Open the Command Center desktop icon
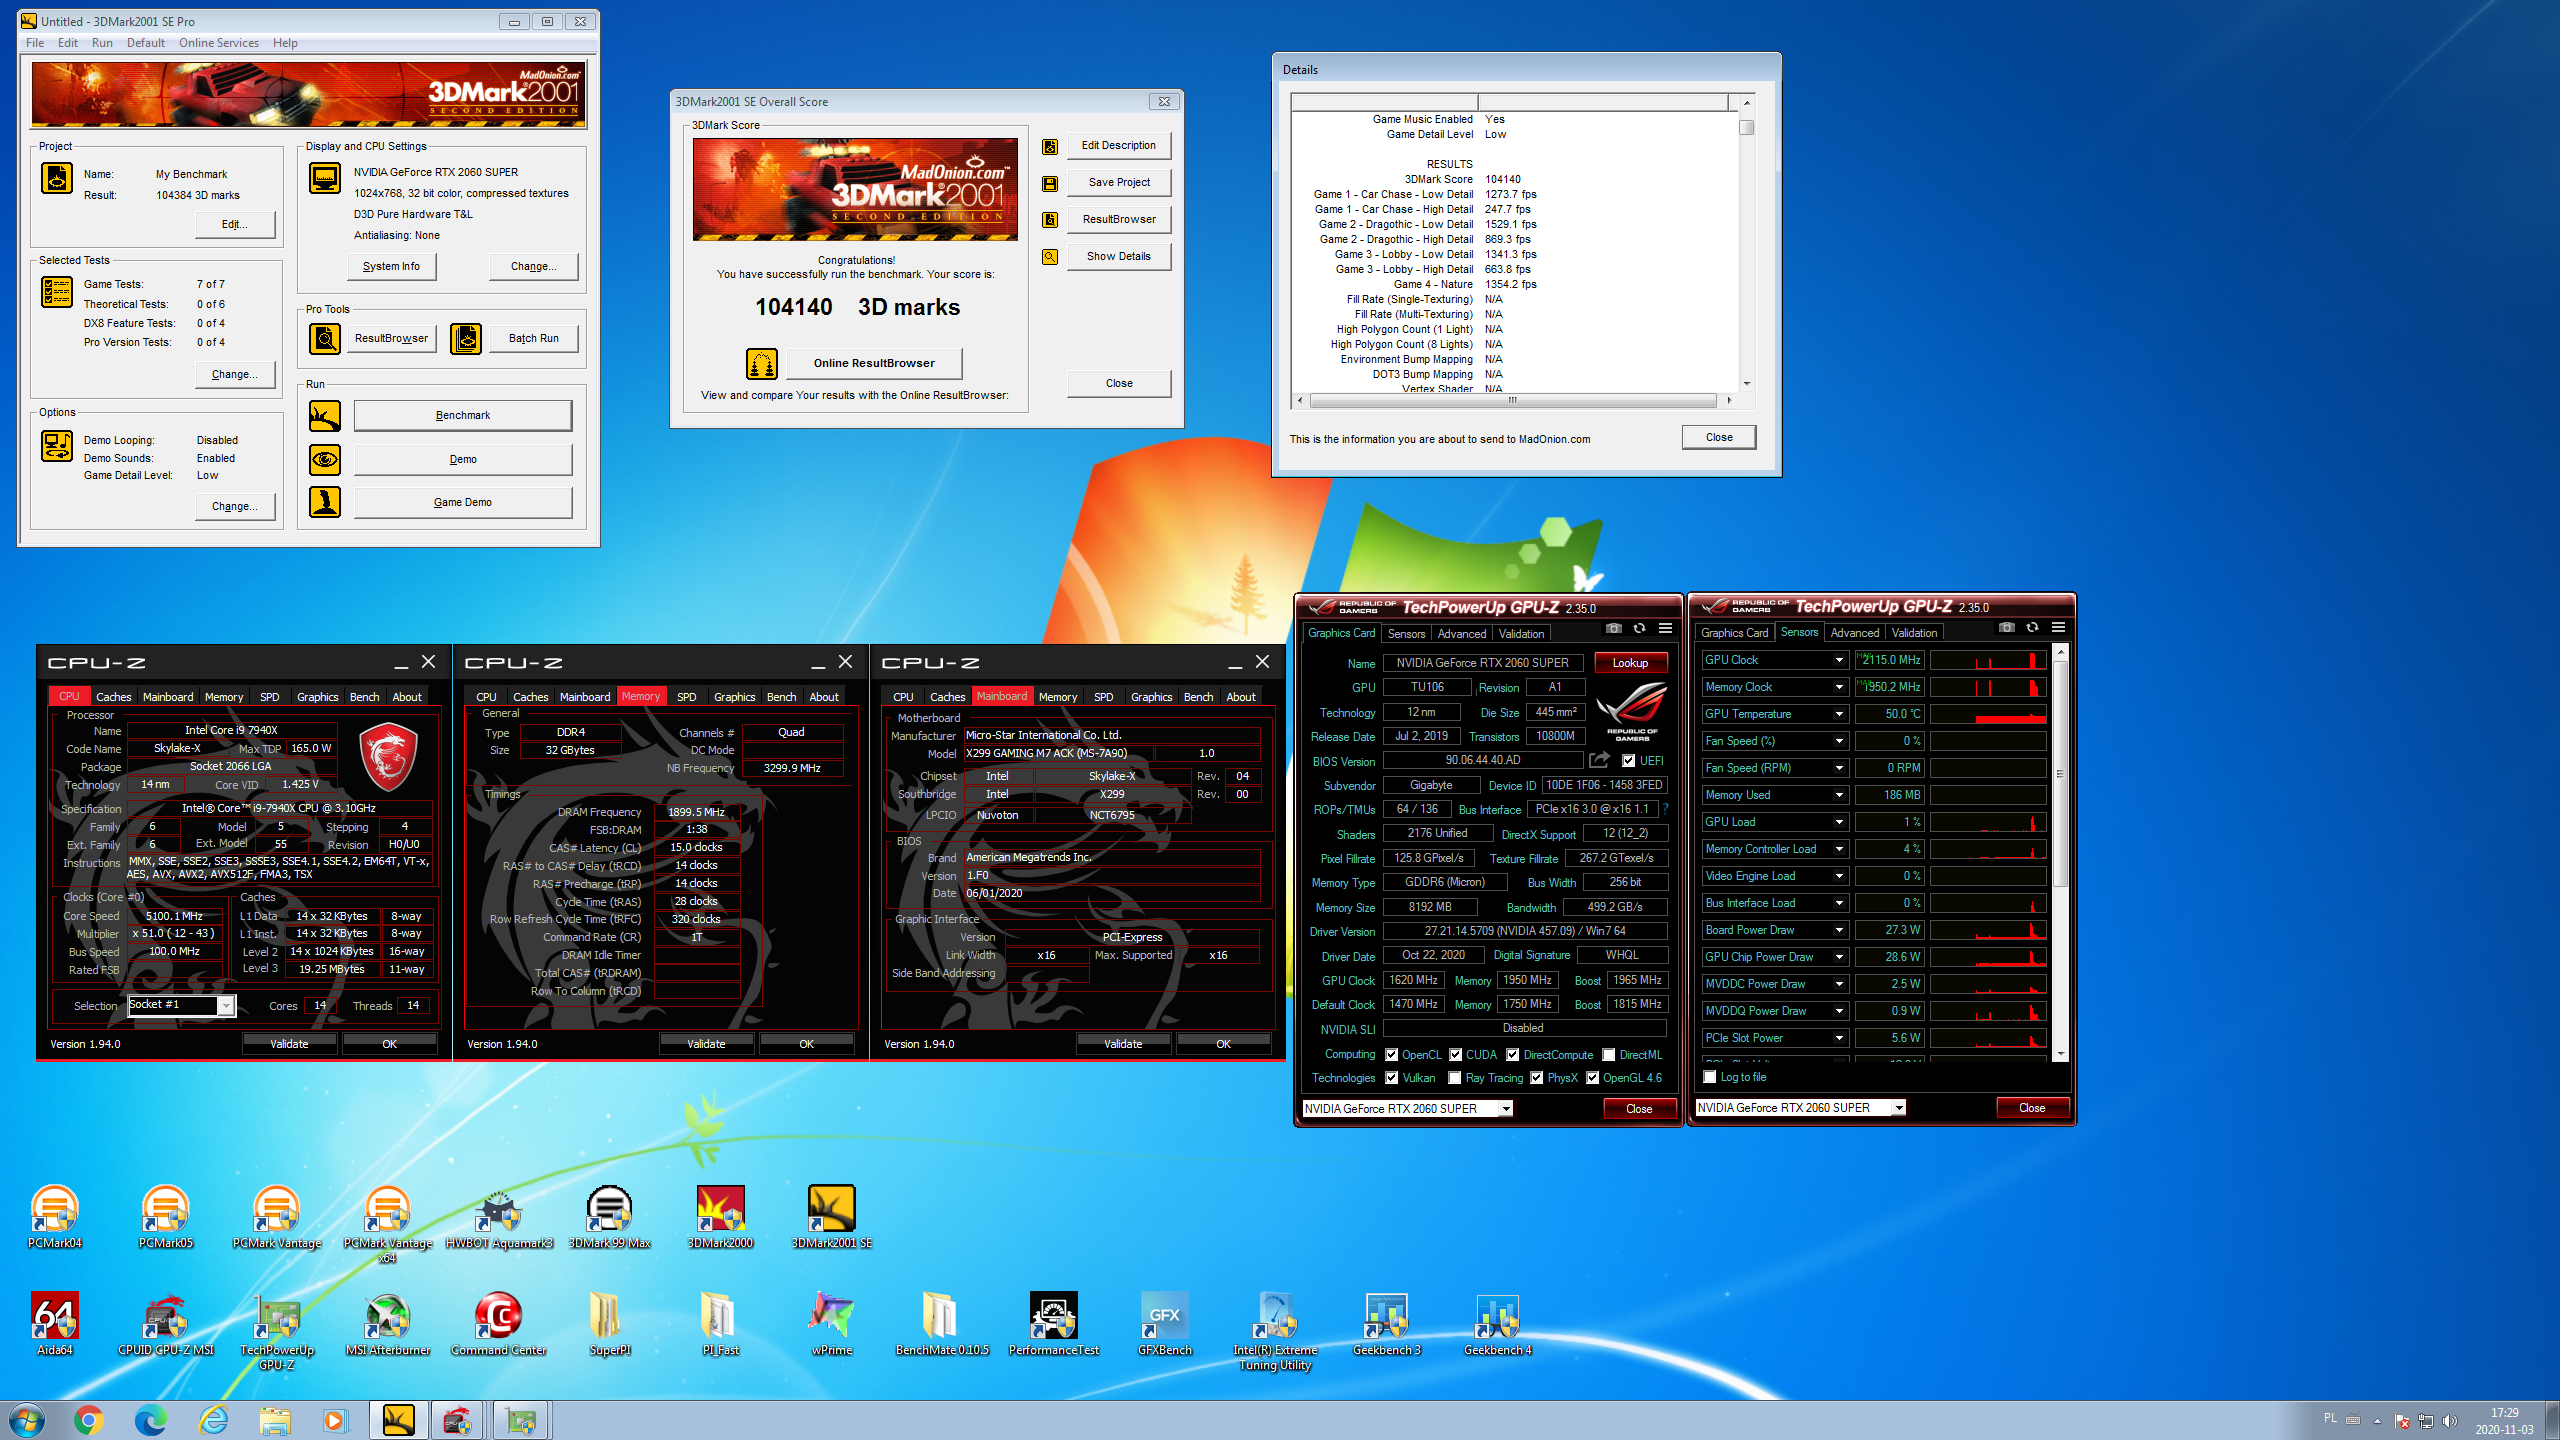Screen dimensions: 2560x1440 point(498,1324)
